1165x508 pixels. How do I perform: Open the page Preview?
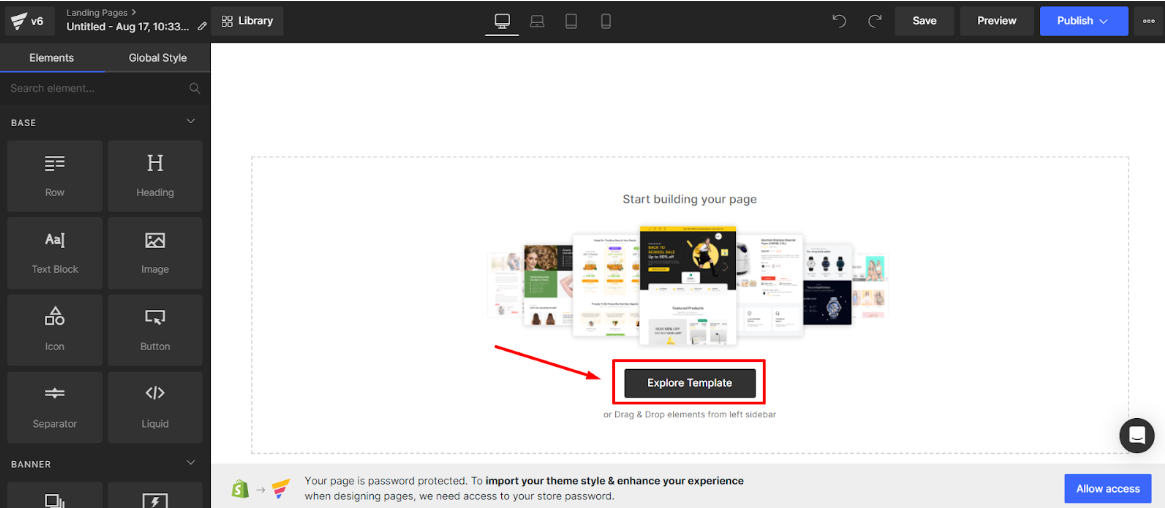pyautogui.click(x=996, y=21)
